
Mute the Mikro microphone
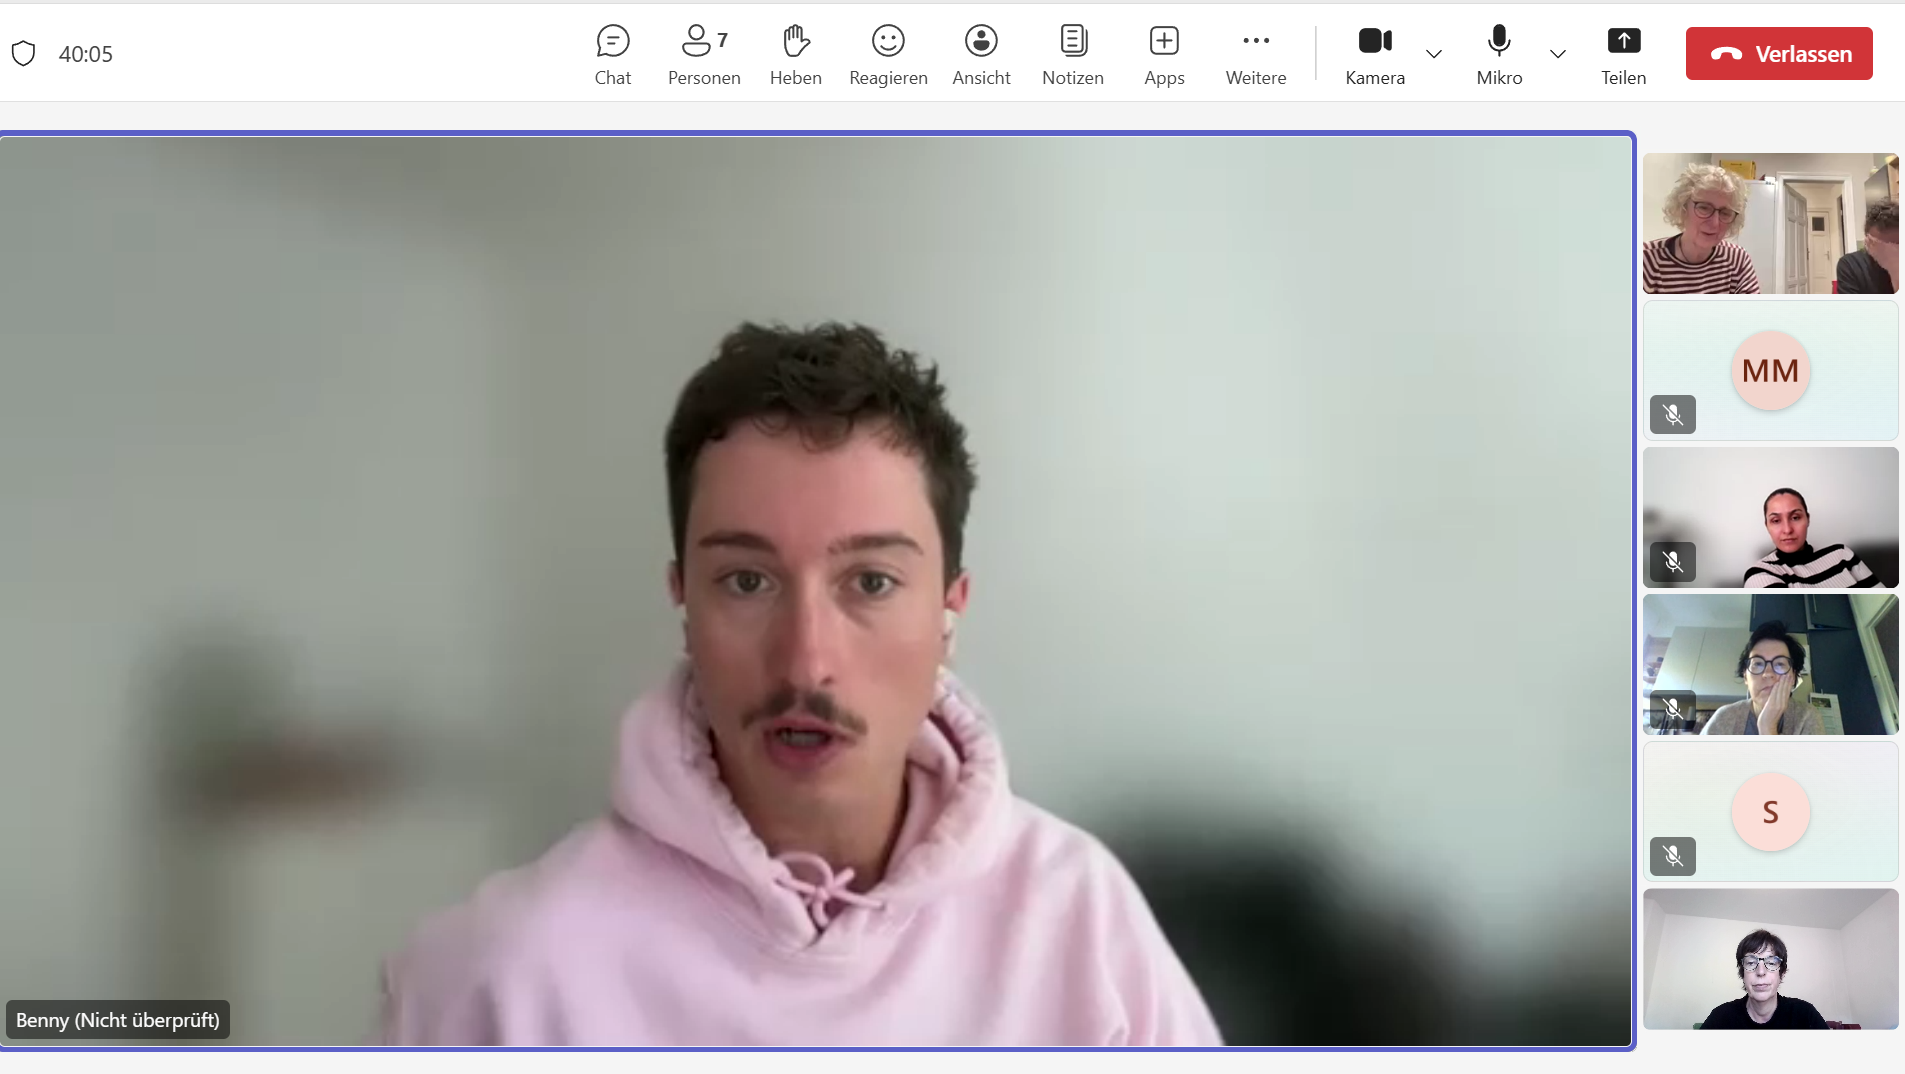coord(1499,54)
